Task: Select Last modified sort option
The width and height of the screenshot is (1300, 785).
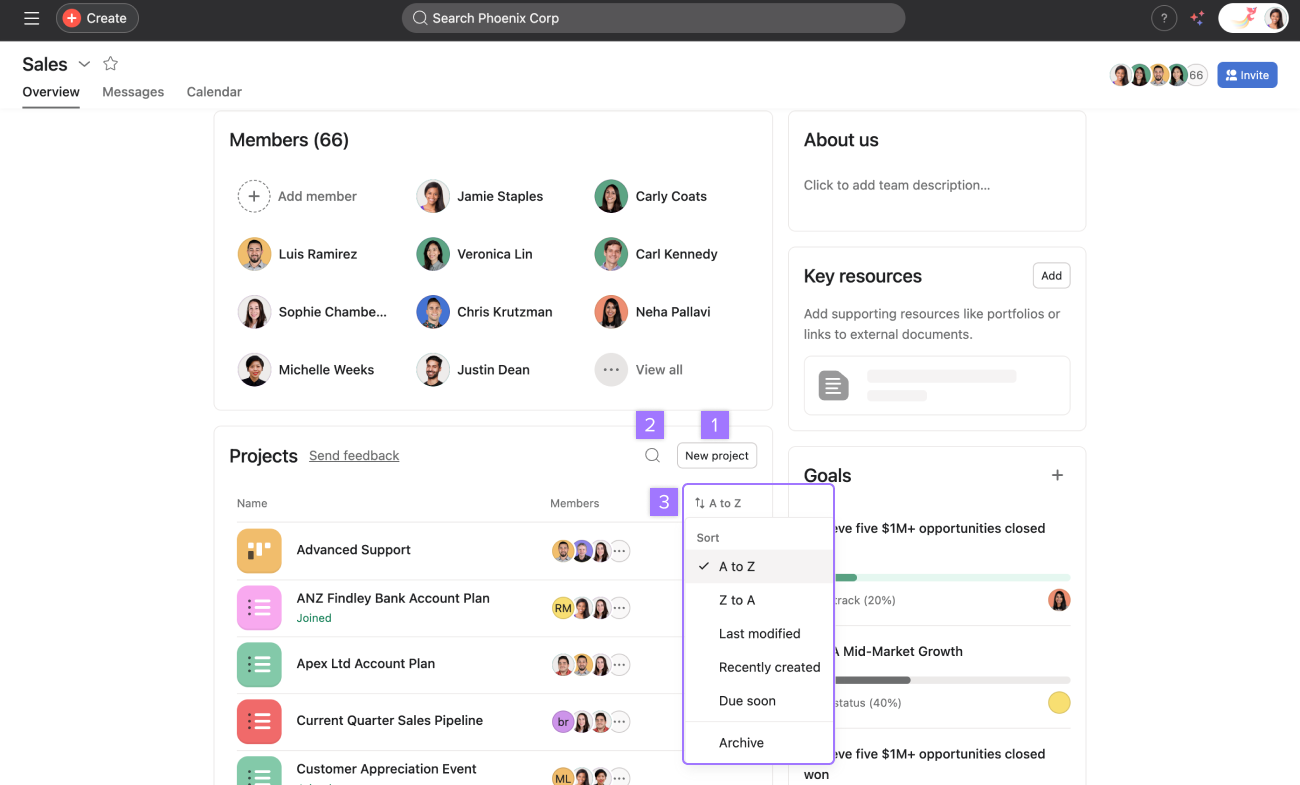Action: pos(759,634)
